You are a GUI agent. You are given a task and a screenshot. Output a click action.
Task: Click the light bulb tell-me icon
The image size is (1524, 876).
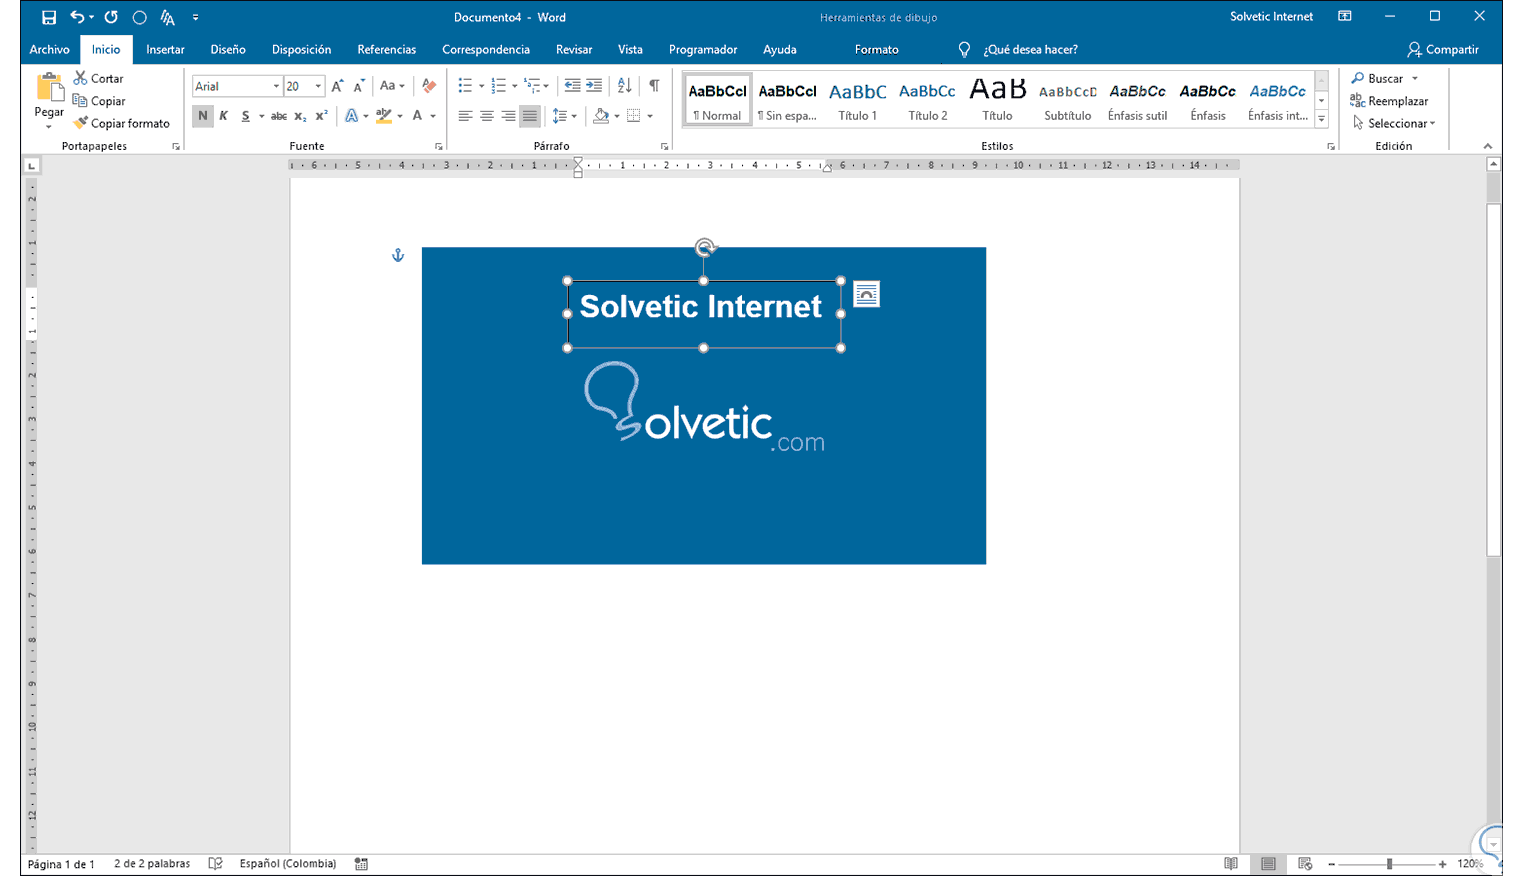(x=964, y=49)
